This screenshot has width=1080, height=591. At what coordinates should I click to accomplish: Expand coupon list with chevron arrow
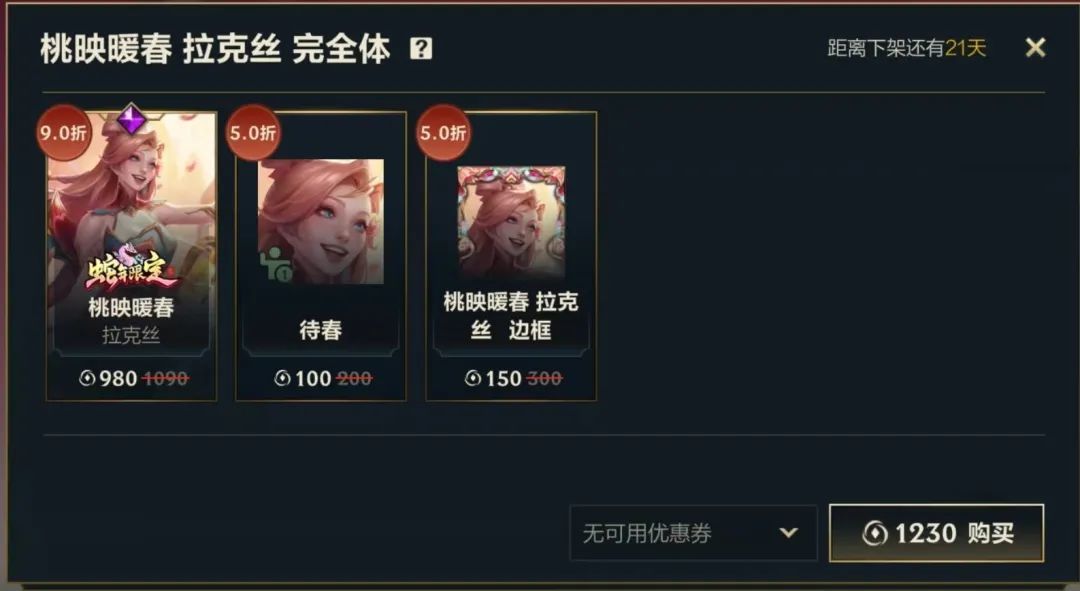point(789,532)
